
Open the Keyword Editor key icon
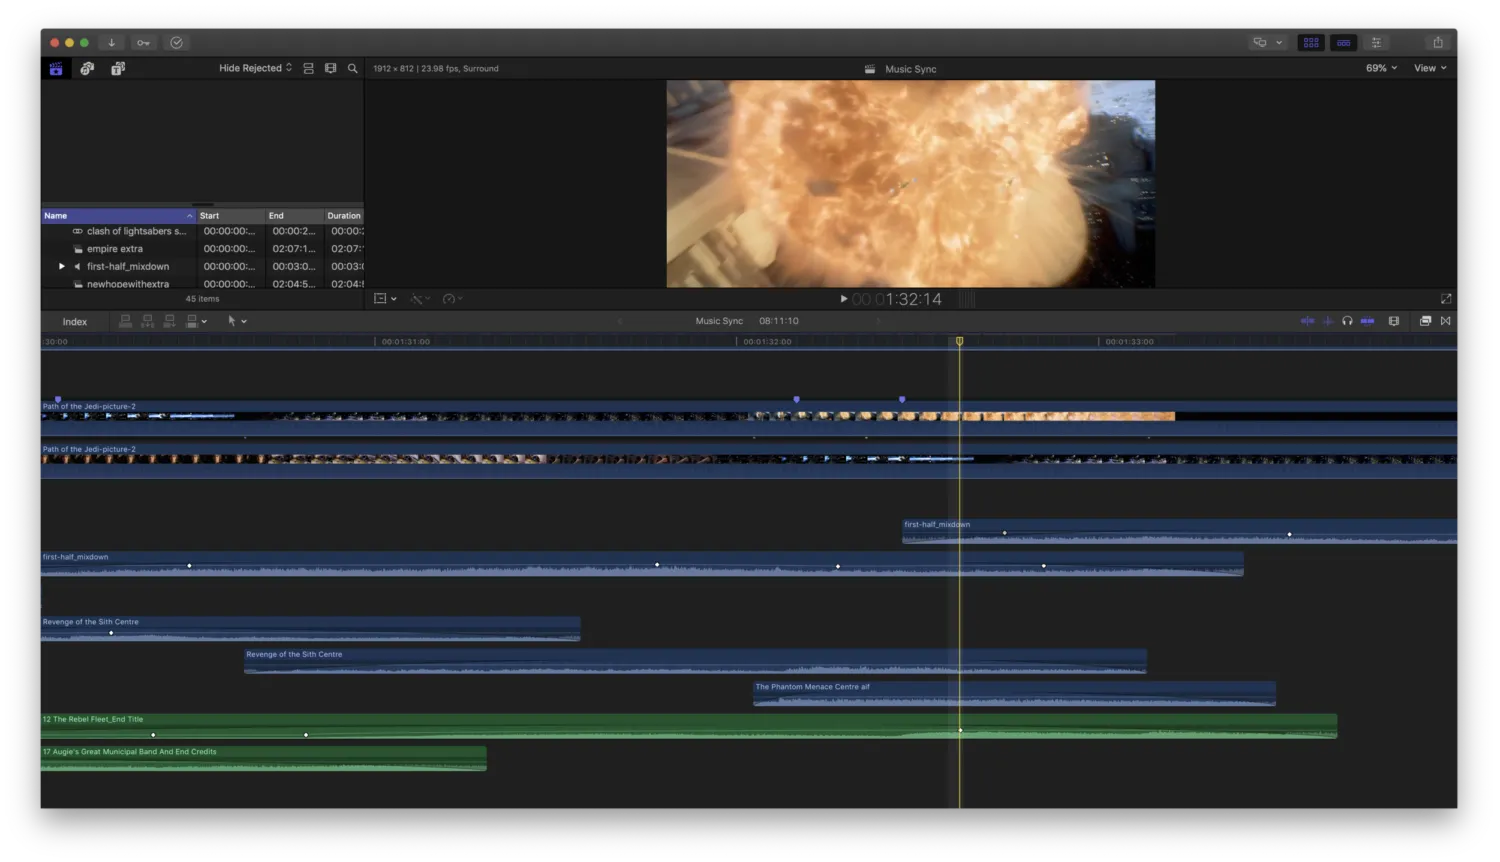click(144, 42)
